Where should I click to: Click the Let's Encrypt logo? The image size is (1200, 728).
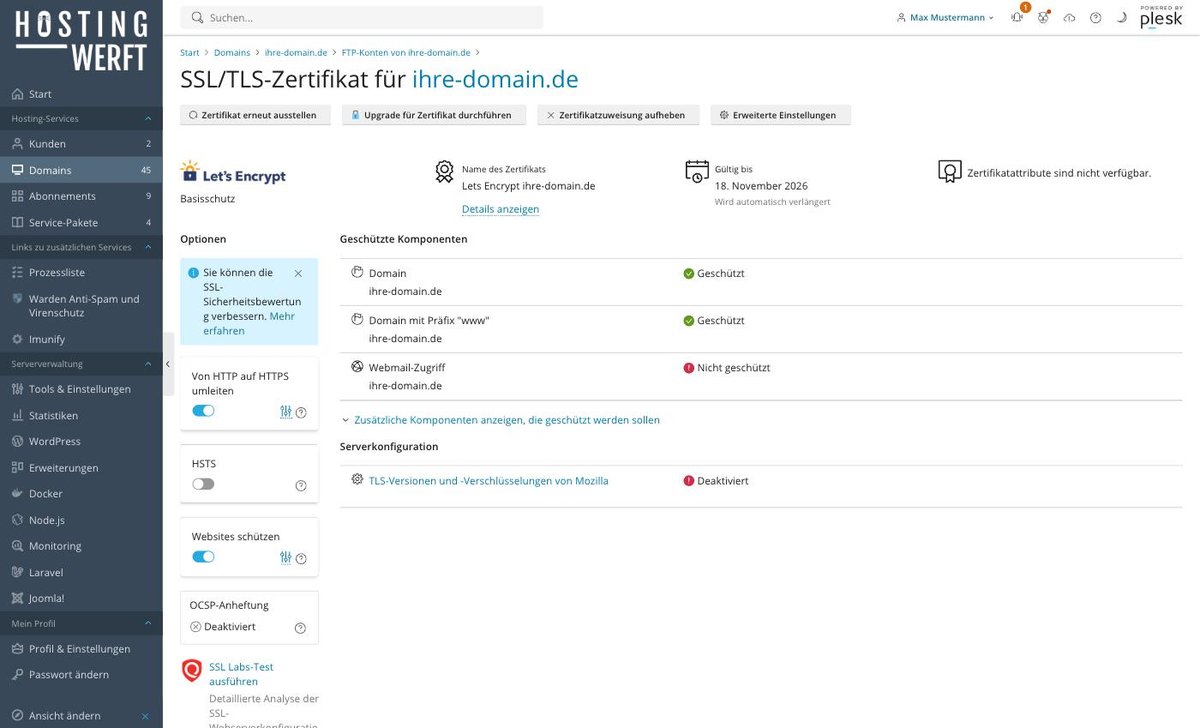(x=233, y=172)
